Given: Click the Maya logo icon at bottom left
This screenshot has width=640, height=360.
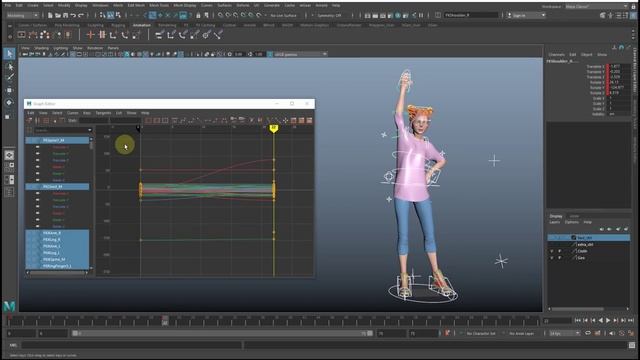Looking at the screenshot, I should (x=9, y=306).
